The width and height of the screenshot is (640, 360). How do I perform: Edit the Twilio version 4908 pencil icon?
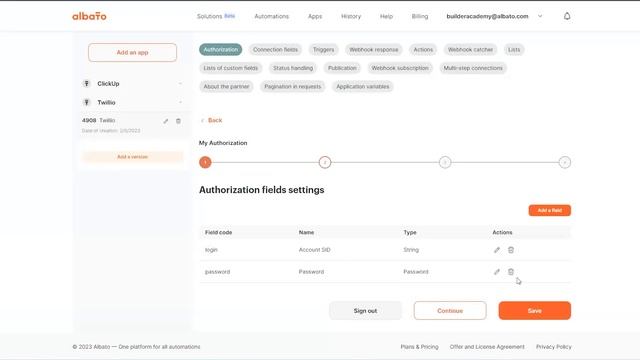(166, 121)
